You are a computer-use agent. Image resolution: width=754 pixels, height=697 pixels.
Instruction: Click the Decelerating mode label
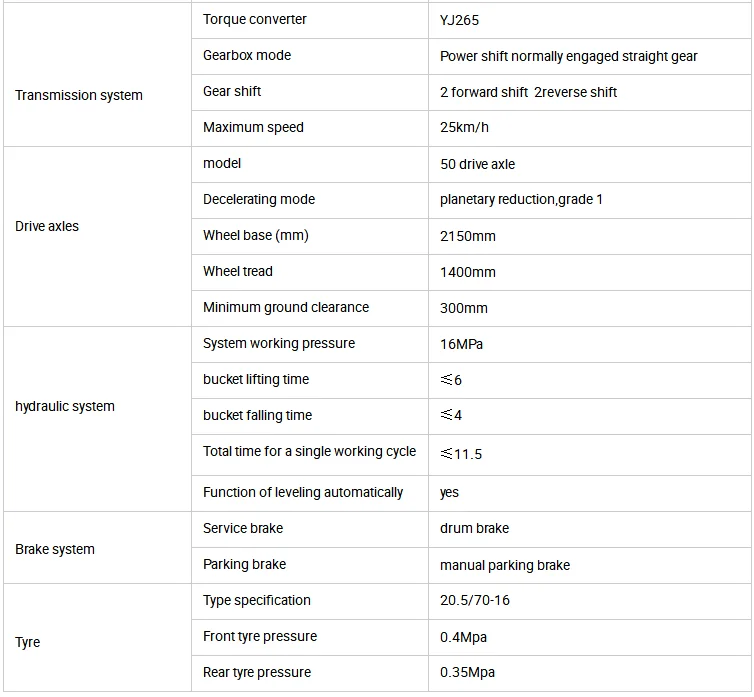(259, 199)
